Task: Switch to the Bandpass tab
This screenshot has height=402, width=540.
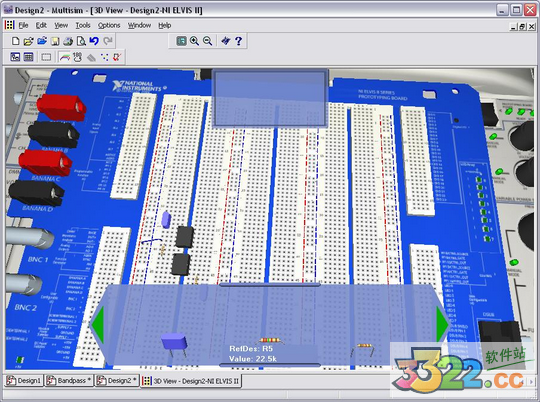Action: (x=69, y=381)
